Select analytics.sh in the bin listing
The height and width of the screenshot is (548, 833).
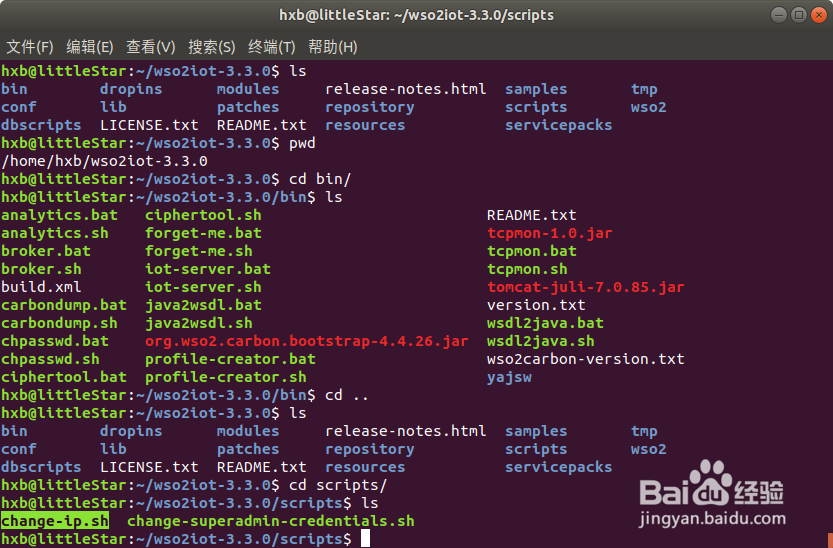coord(55,233)
